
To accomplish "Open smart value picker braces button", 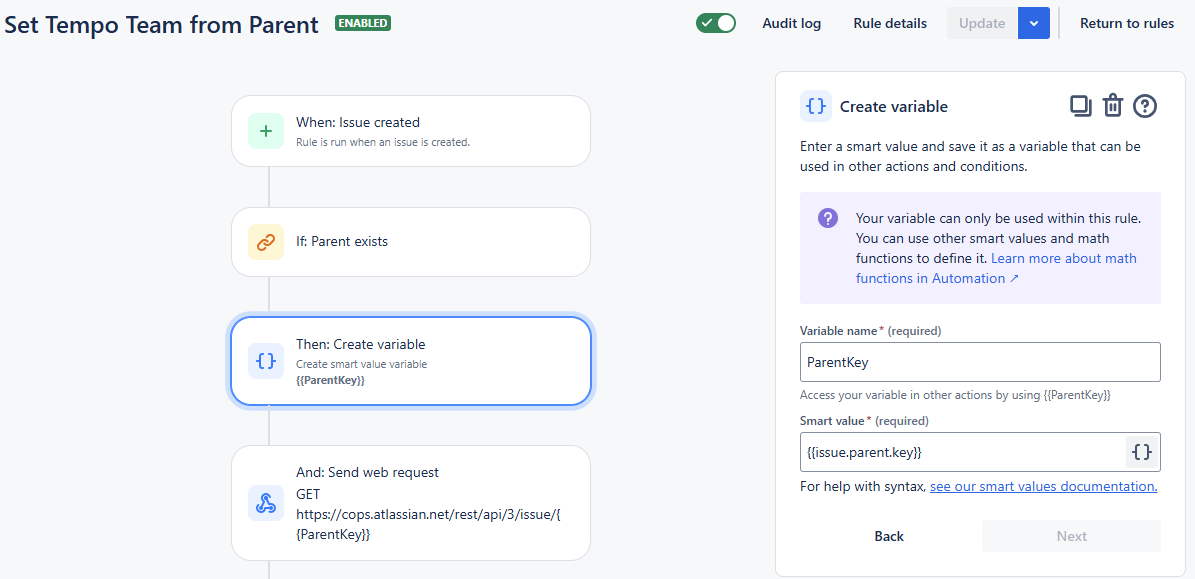I will tap(1141, 452).
